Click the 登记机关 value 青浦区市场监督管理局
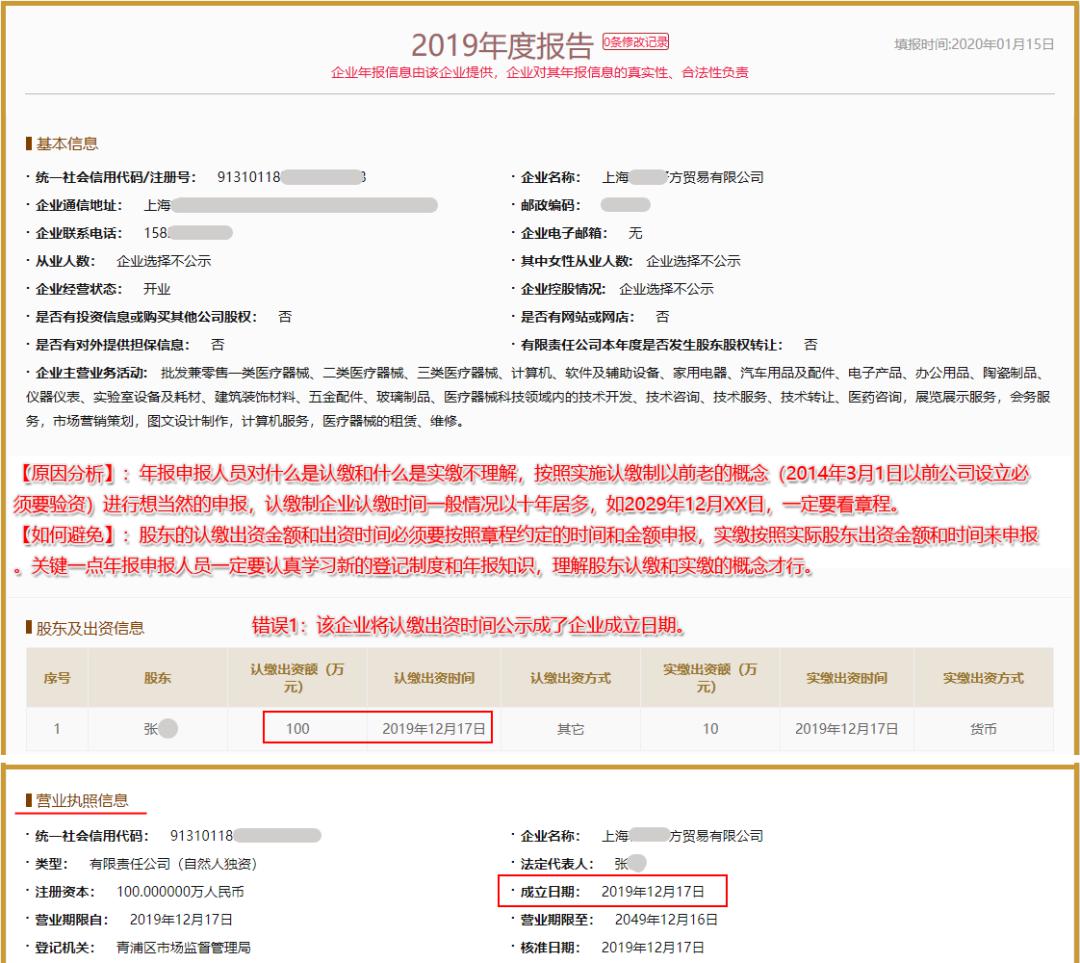 point(183,947)
